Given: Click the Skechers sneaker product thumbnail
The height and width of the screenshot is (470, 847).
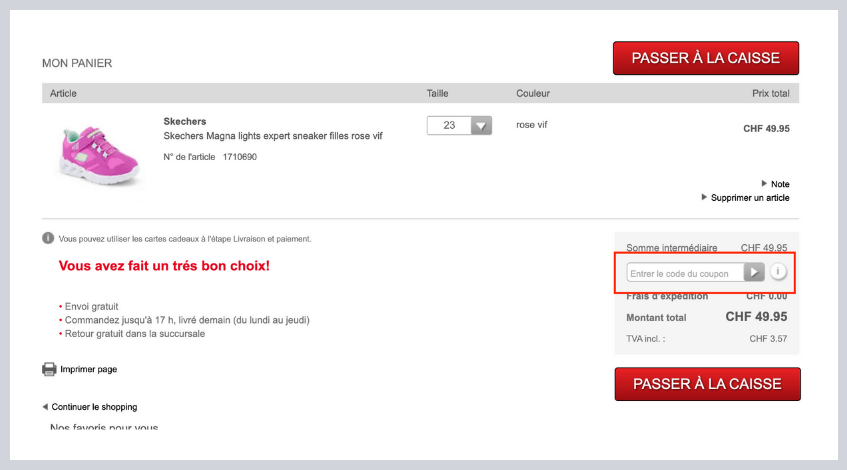Looking at the screenshot, I should pos(99,156).
